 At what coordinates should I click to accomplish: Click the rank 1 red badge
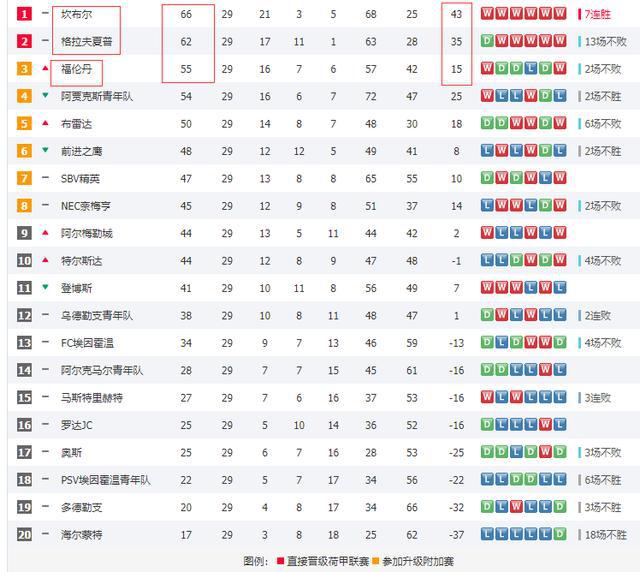[24, 14]
